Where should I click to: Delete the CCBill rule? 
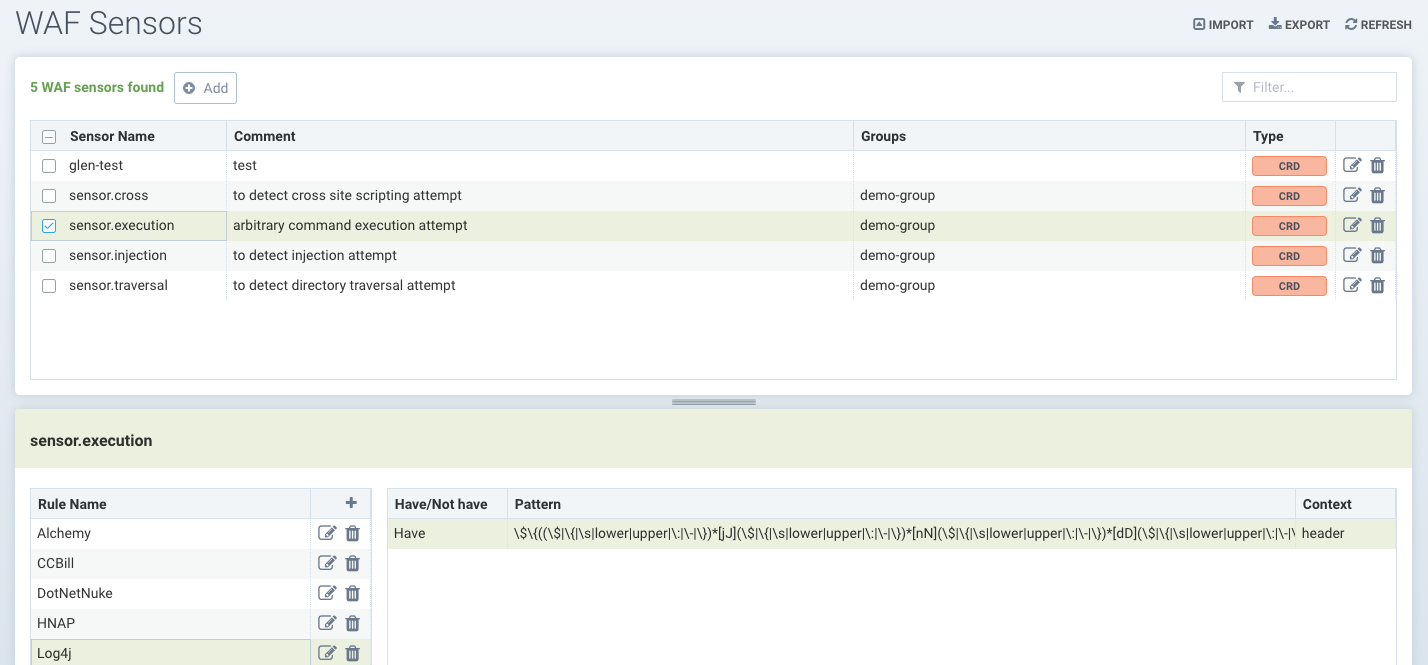pos(352,564)
